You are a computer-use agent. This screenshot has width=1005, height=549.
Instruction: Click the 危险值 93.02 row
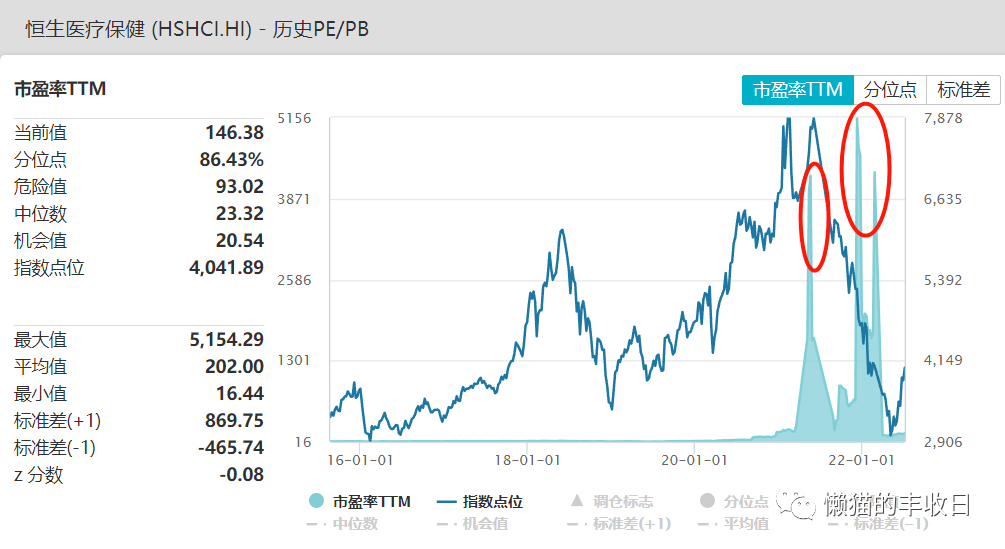[138, 186]
